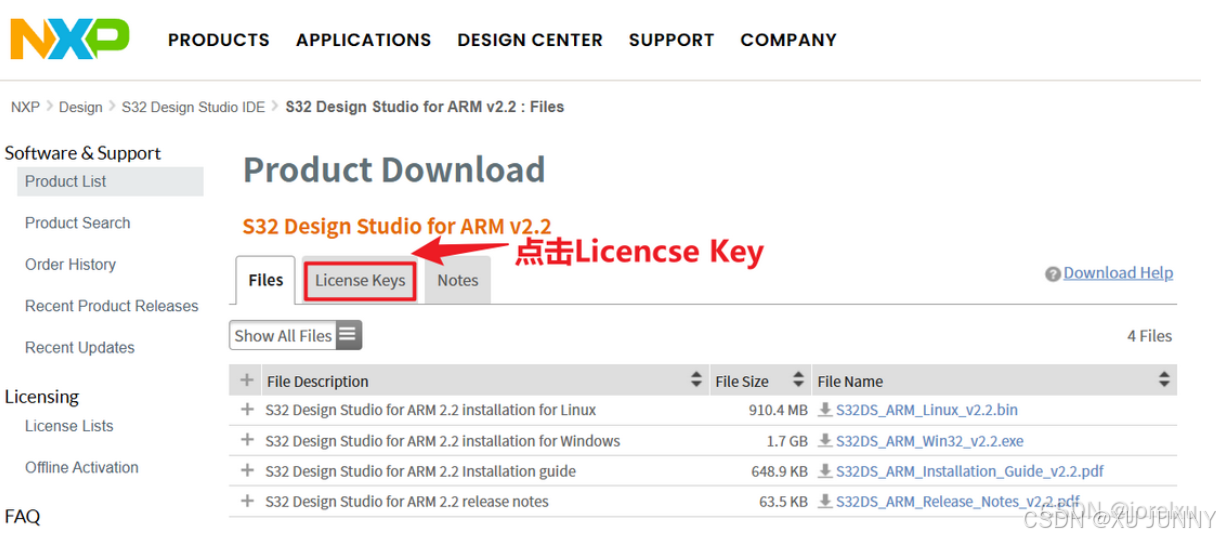
Task: Select '63.5 KB' file size cell
Action: [781, 501]
